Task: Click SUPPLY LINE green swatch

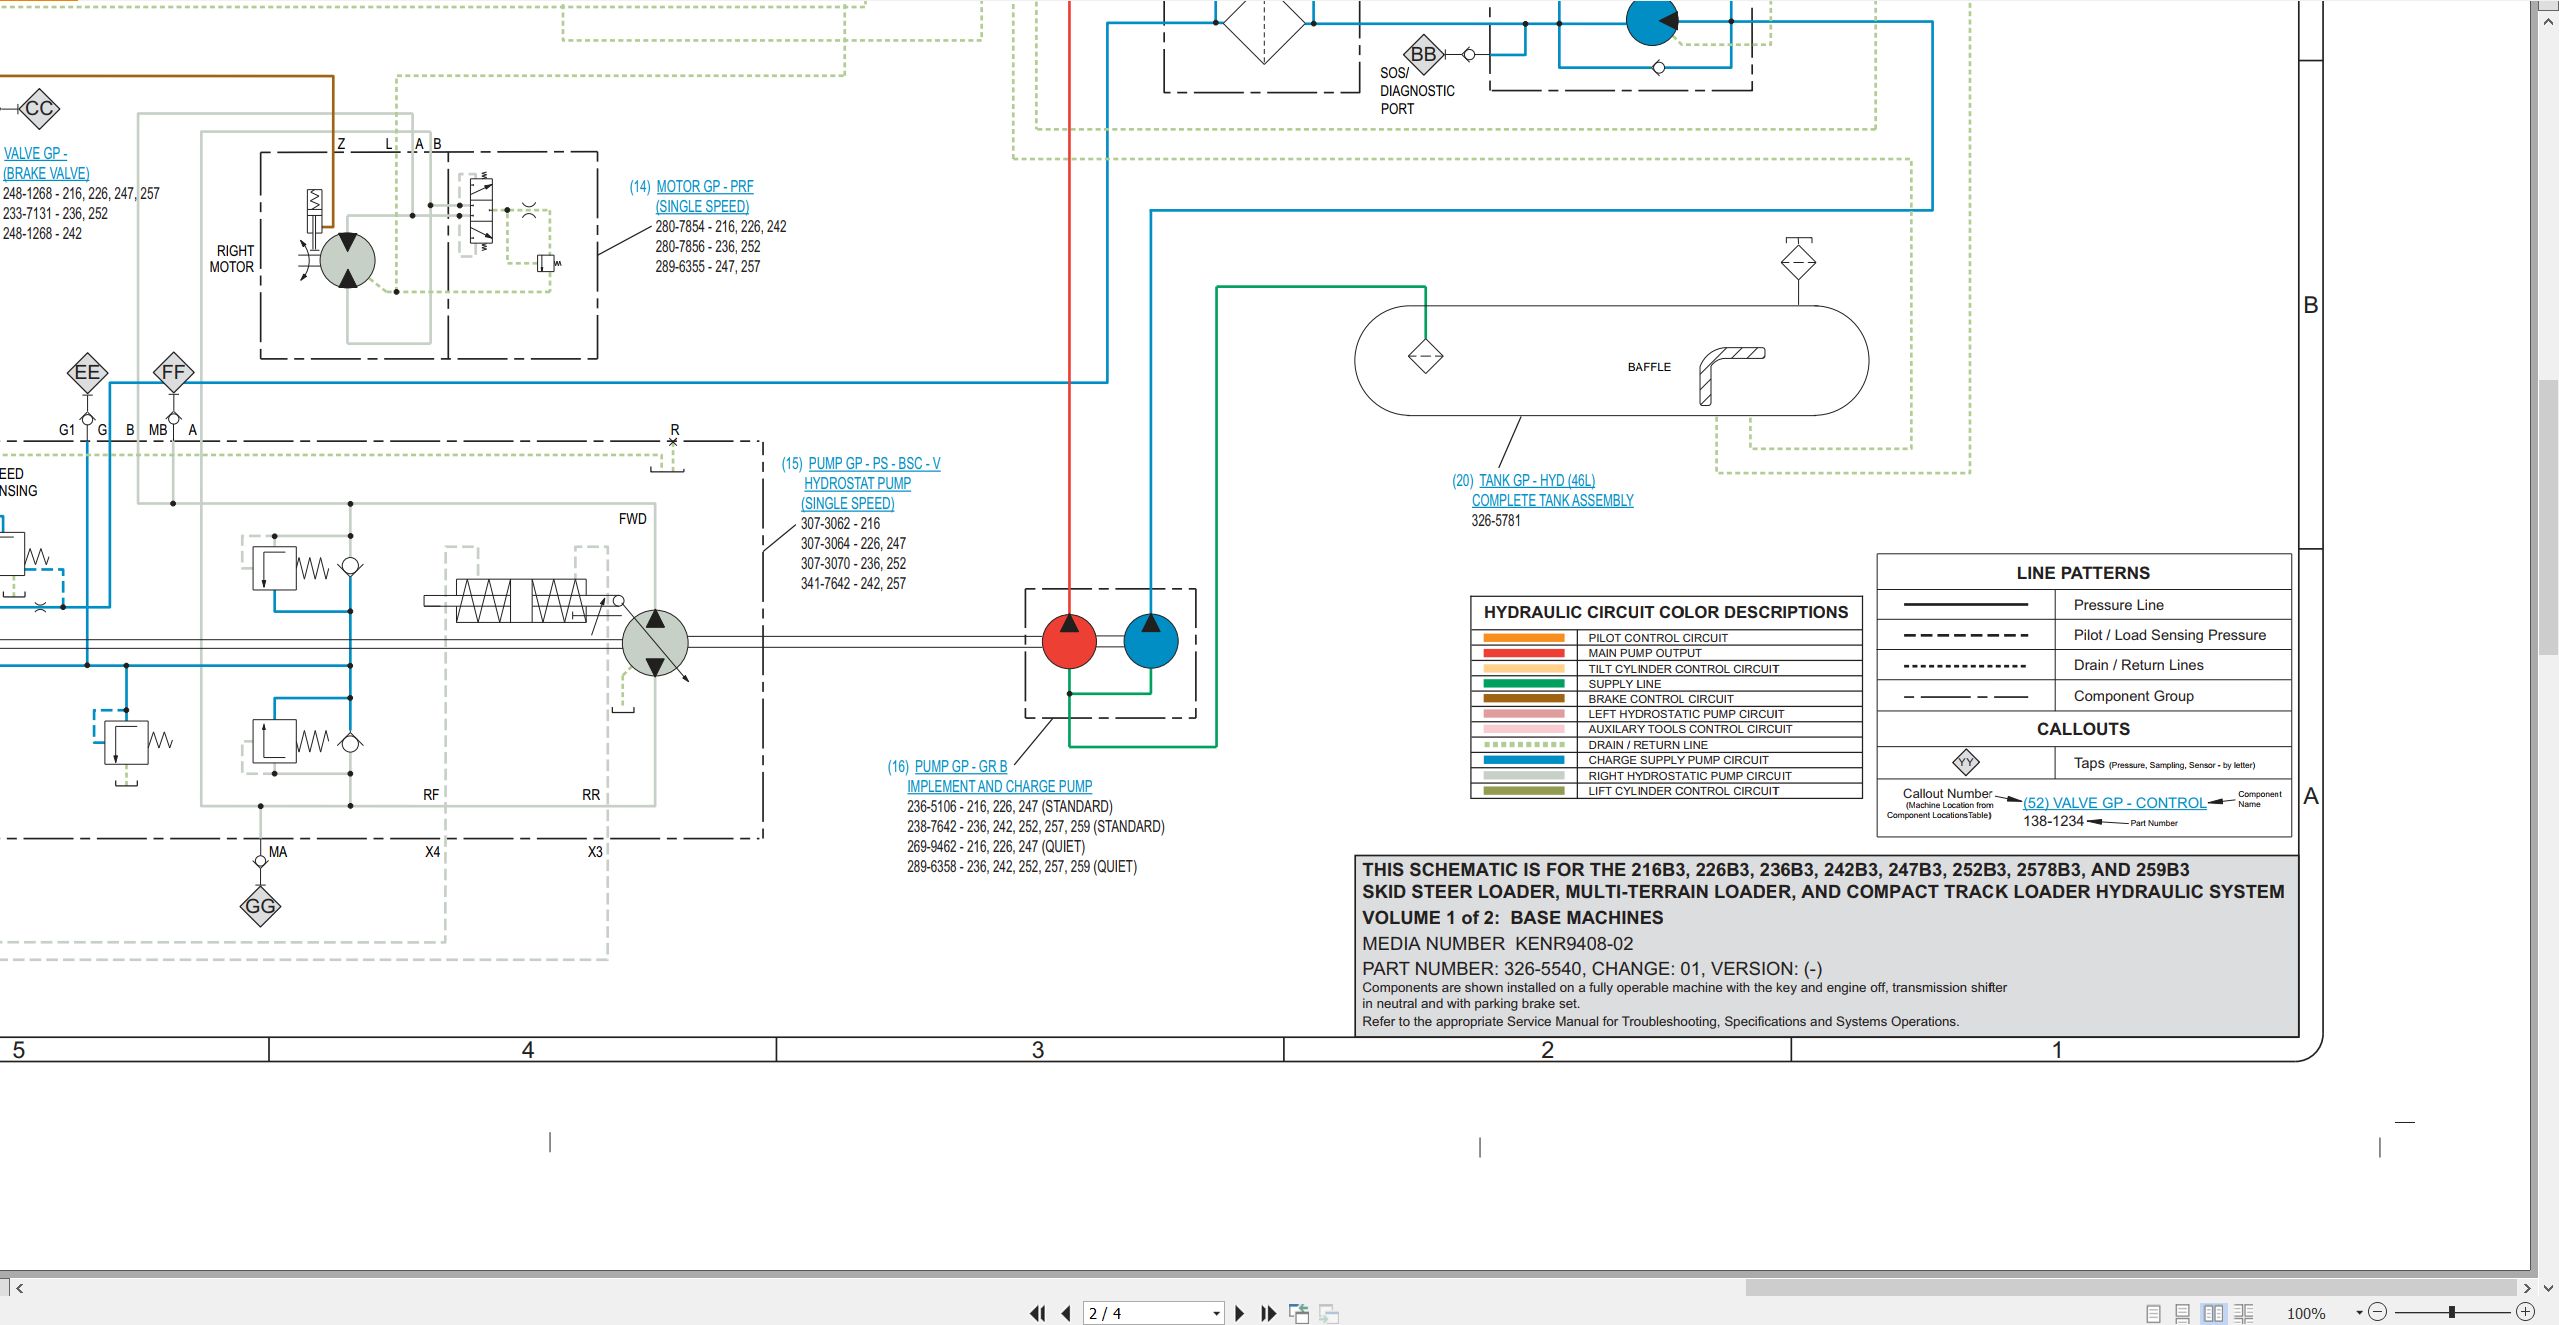Action: point(1523,684)
